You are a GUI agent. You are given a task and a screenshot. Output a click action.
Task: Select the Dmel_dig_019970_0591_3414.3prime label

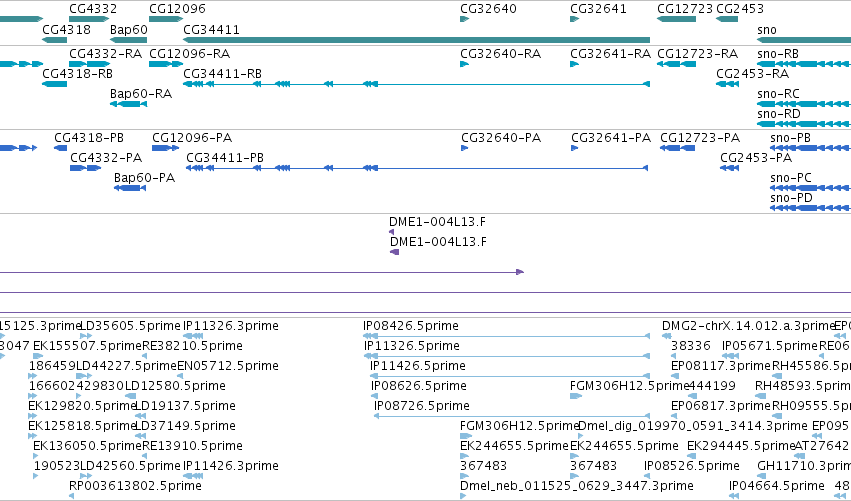pyautogui.click(x=693, y=426)
